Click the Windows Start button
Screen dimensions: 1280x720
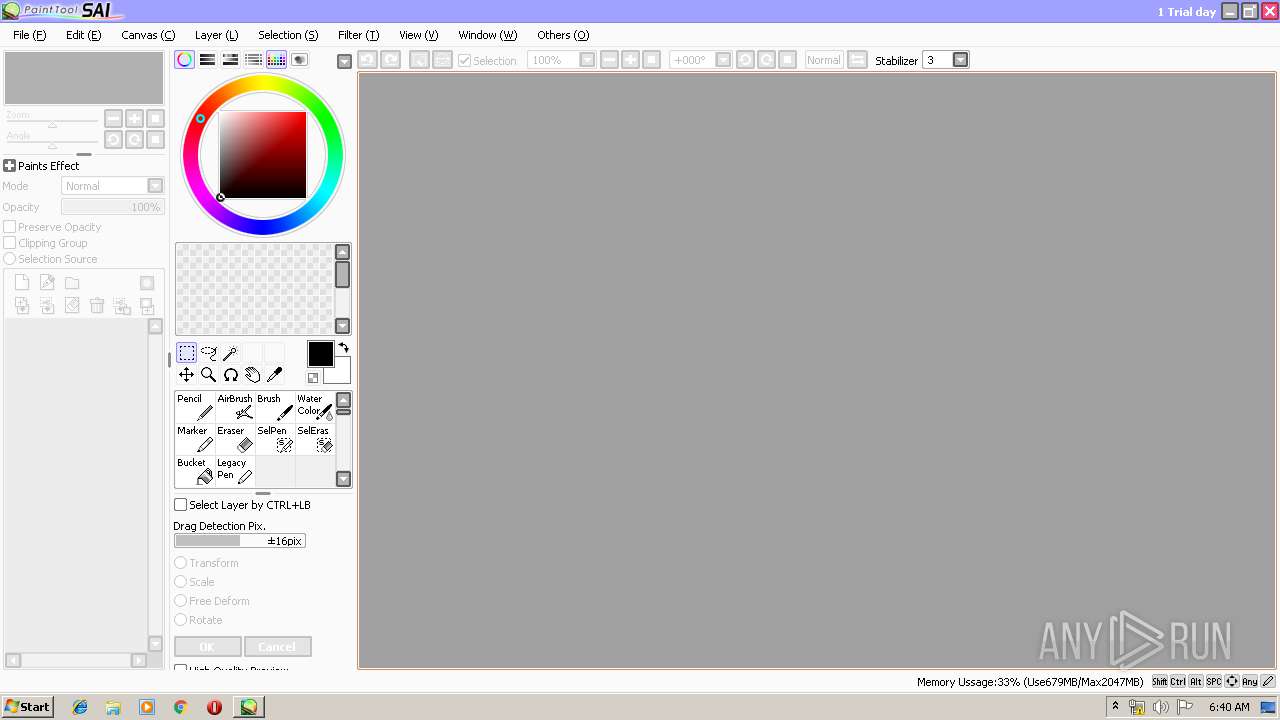[x=27, y=706]
